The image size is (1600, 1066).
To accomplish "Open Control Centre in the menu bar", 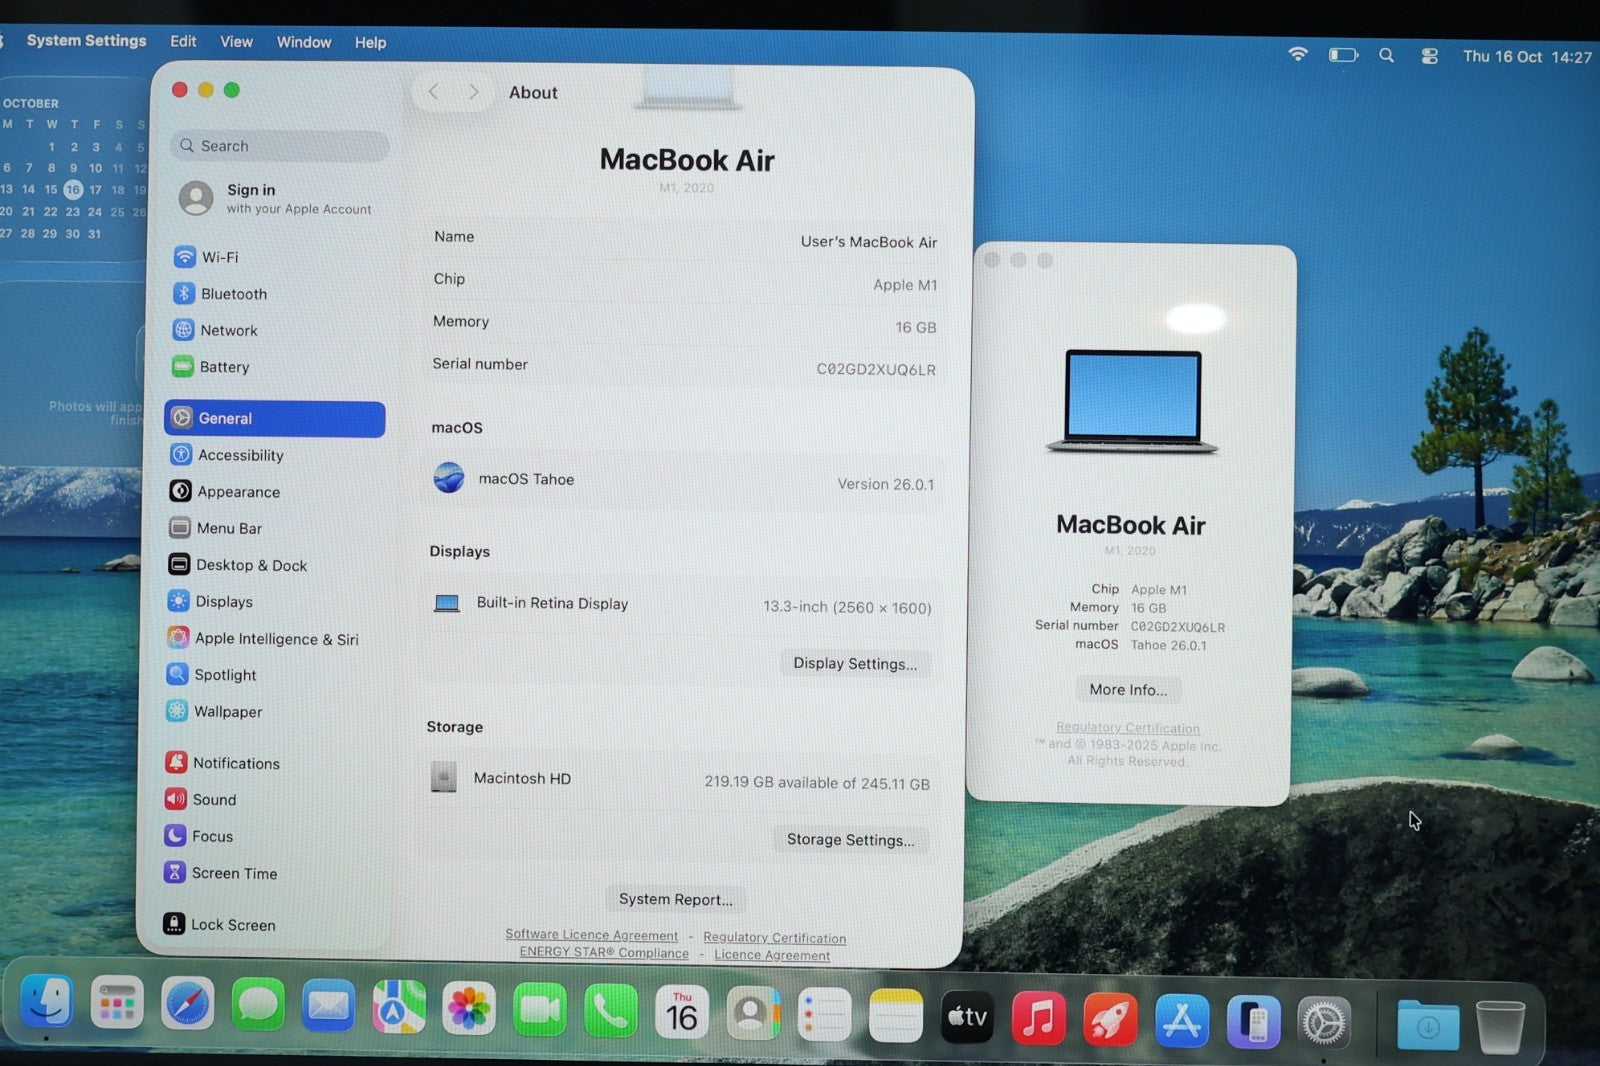I will 1429,56.
